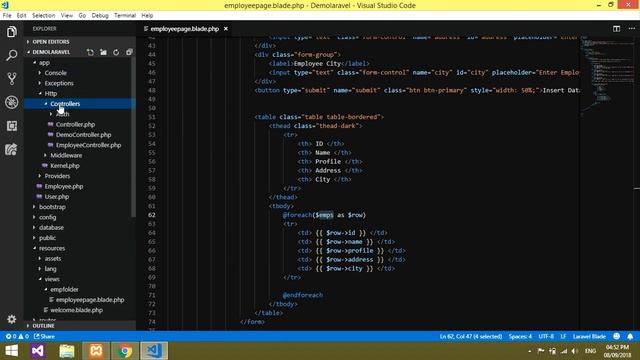
Task: Open the Search view in activity bar
Action: [x=11, y=55]
